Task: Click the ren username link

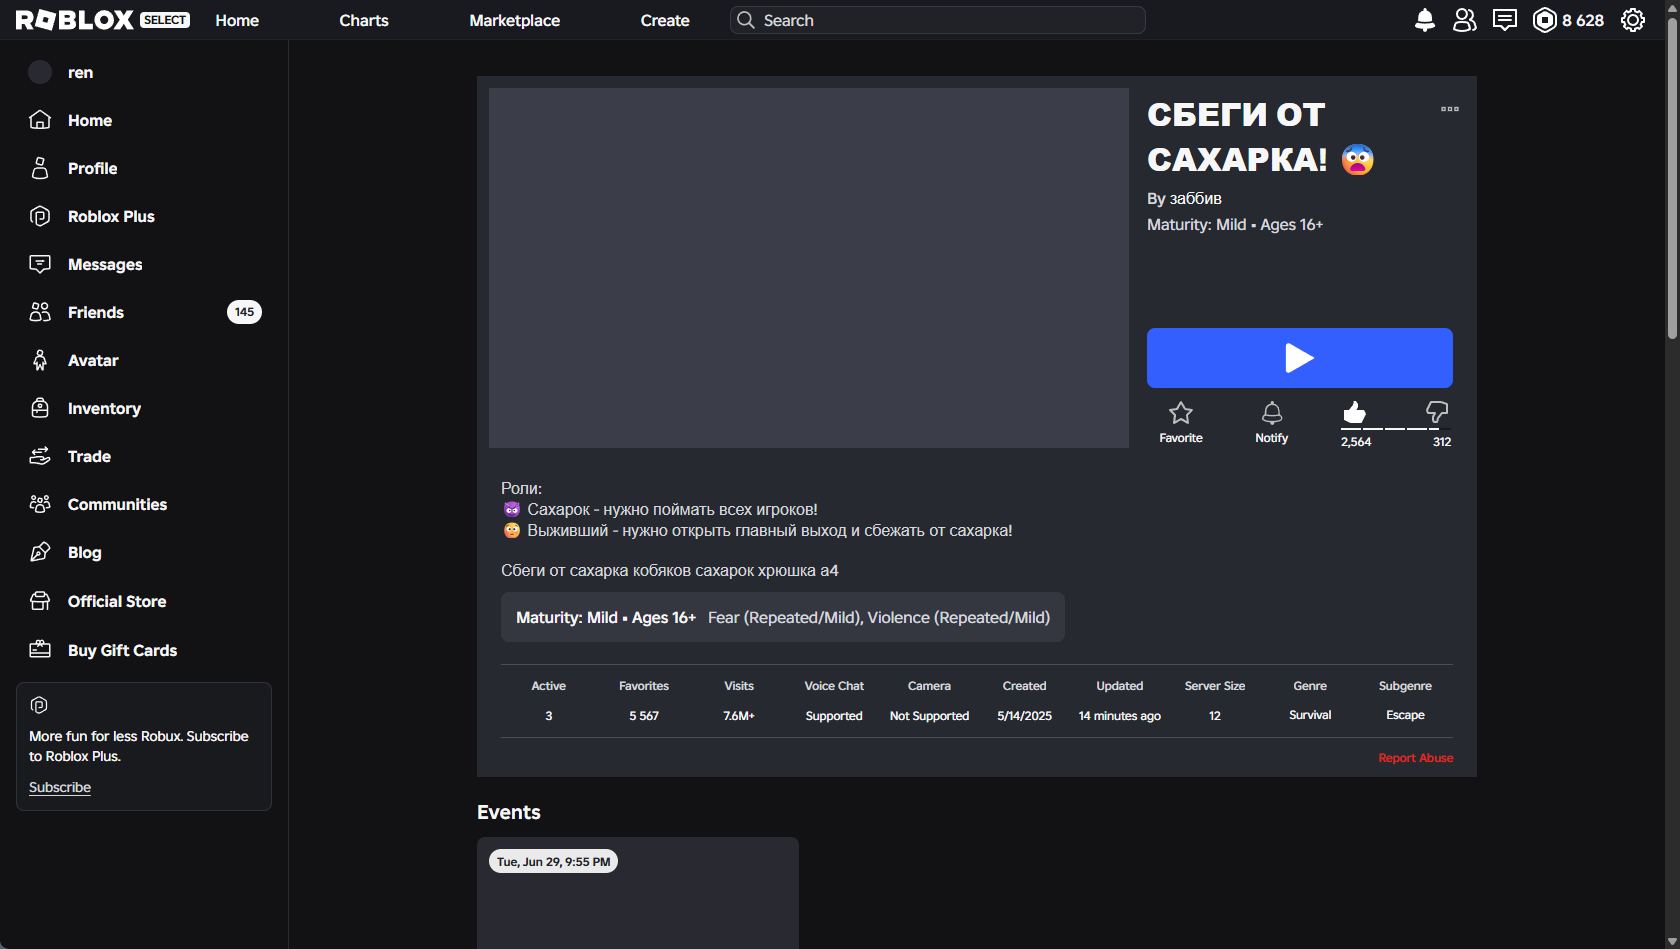Action: click(80, 72)
